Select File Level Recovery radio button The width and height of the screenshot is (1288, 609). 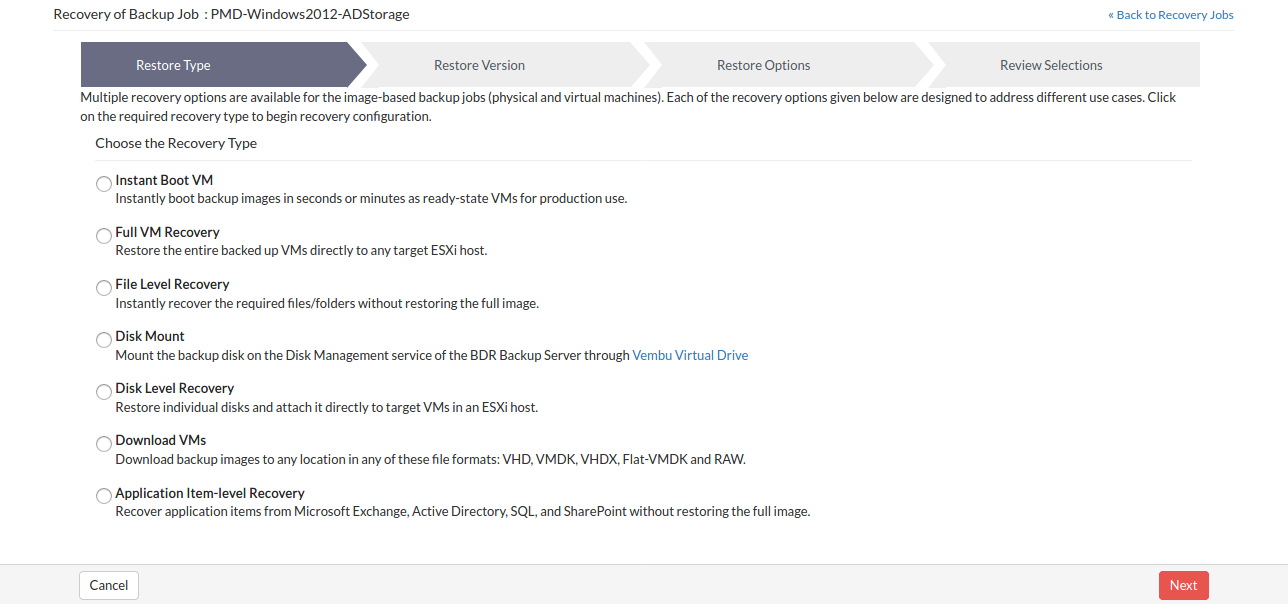pos(104,288)
